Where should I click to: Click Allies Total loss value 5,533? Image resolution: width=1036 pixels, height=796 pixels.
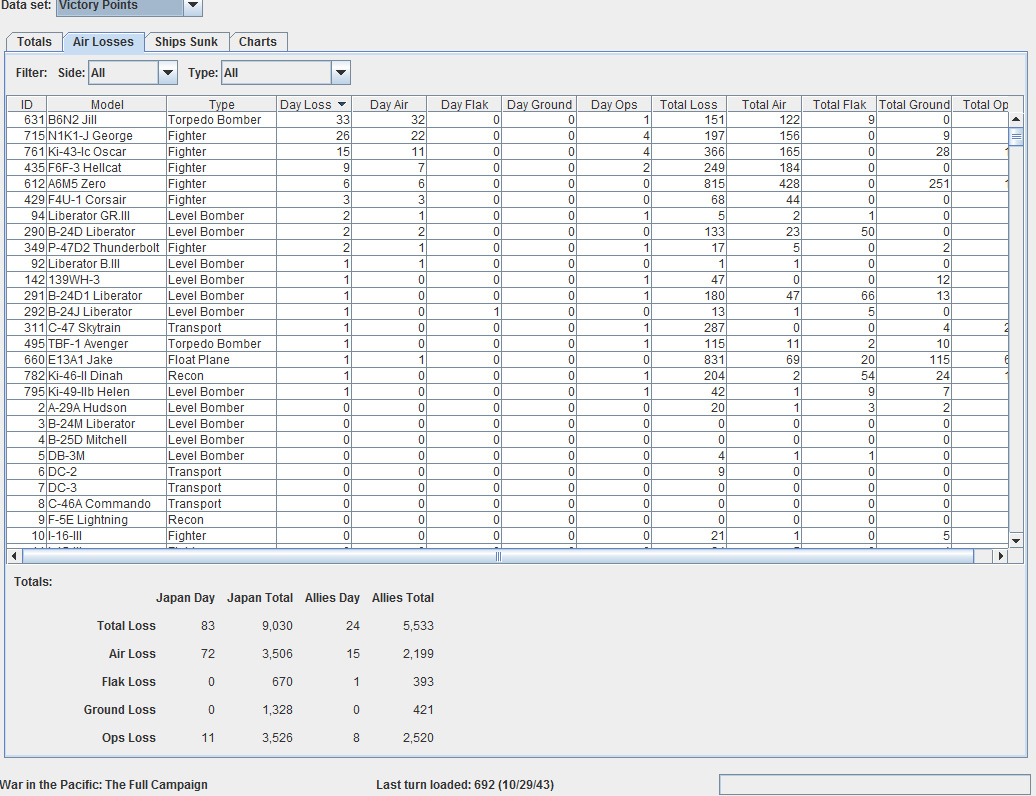click(418, 626)
